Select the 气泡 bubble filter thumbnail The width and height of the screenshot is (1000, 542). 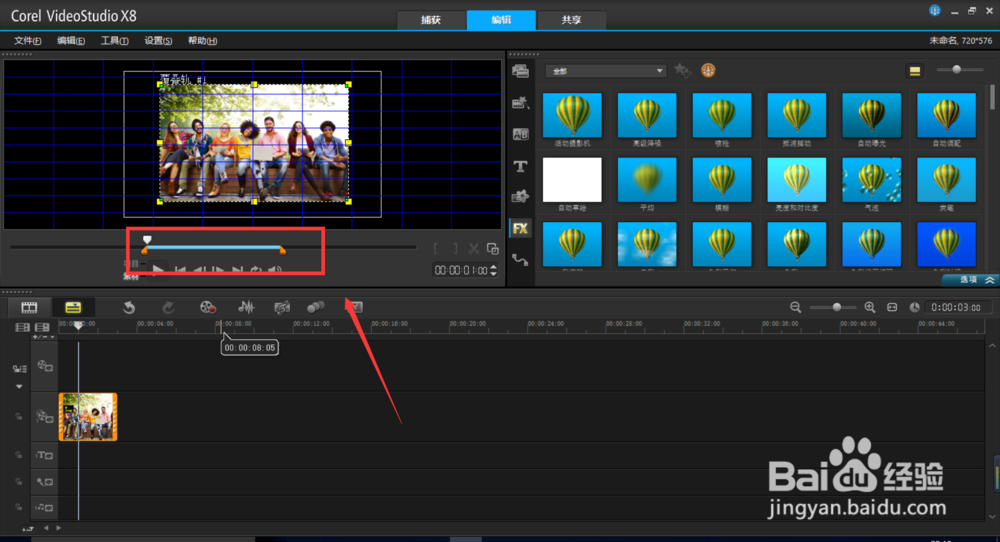pos(871,180)
